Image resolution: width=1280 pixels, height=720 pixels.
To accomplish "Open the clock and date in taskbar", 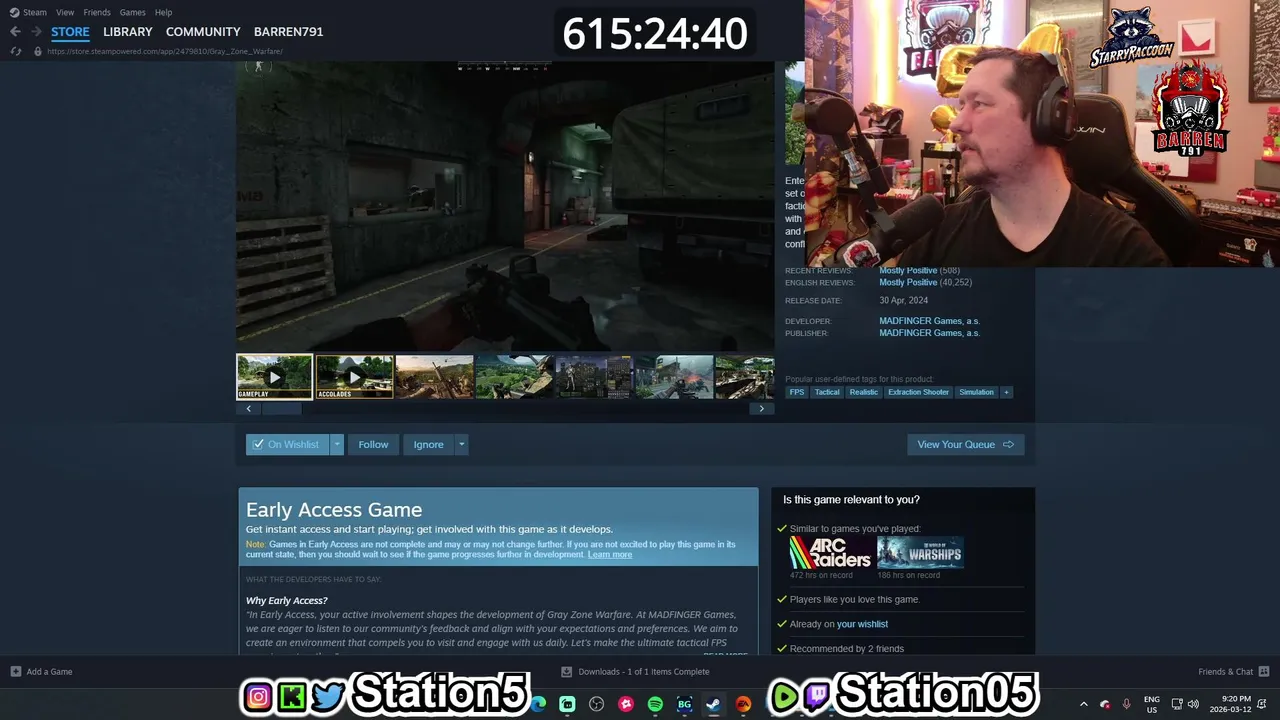I will point(1231,704).
